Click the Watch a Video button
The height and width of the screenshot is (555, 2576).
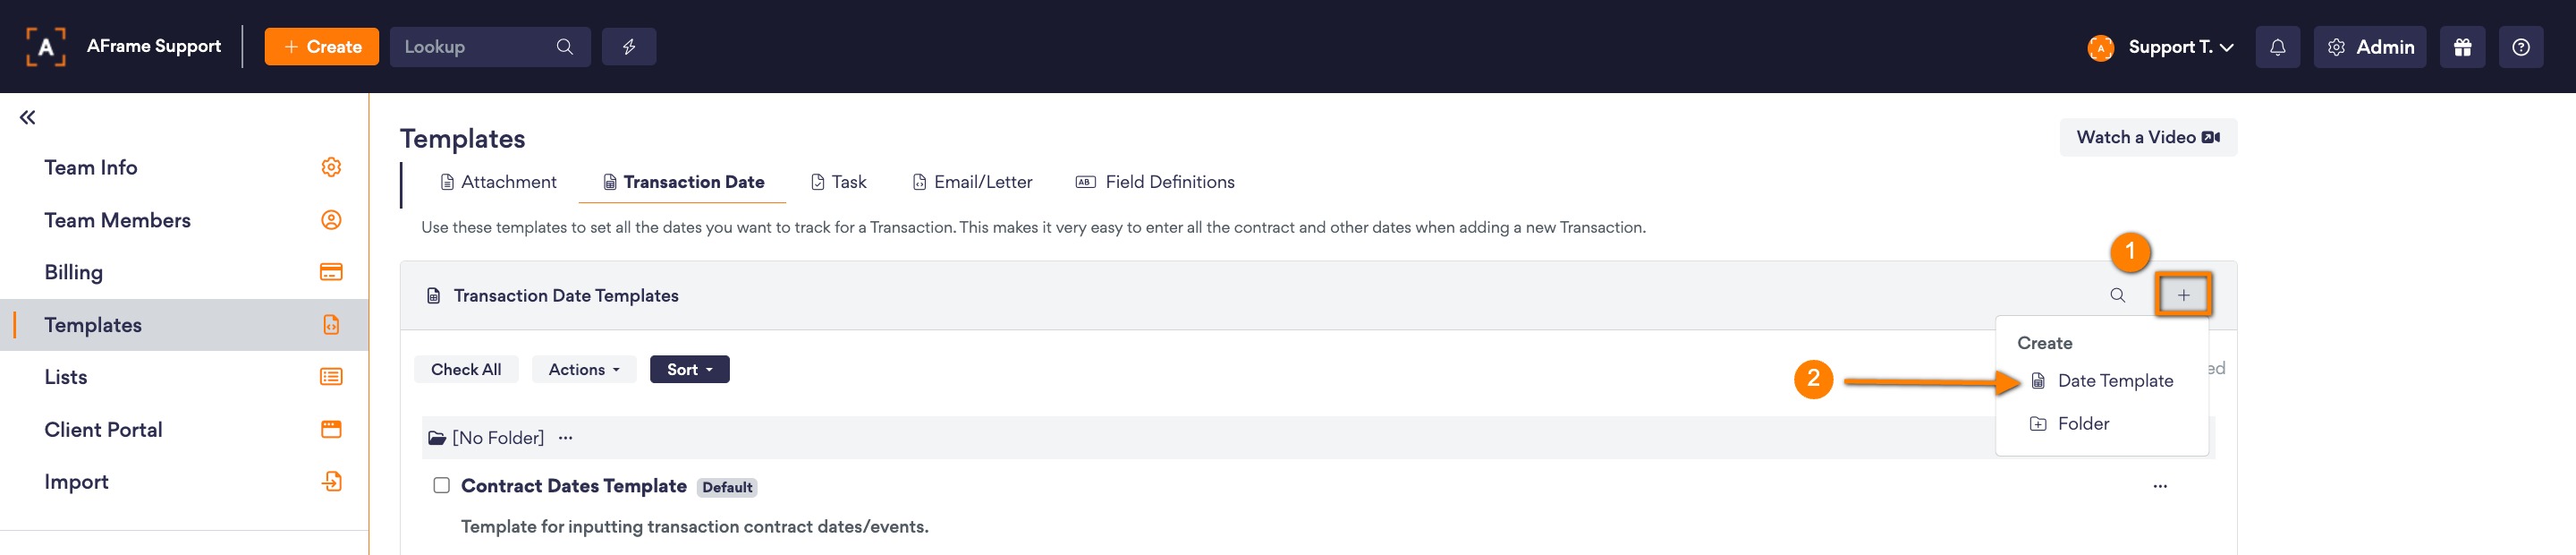click(2148, 138)
